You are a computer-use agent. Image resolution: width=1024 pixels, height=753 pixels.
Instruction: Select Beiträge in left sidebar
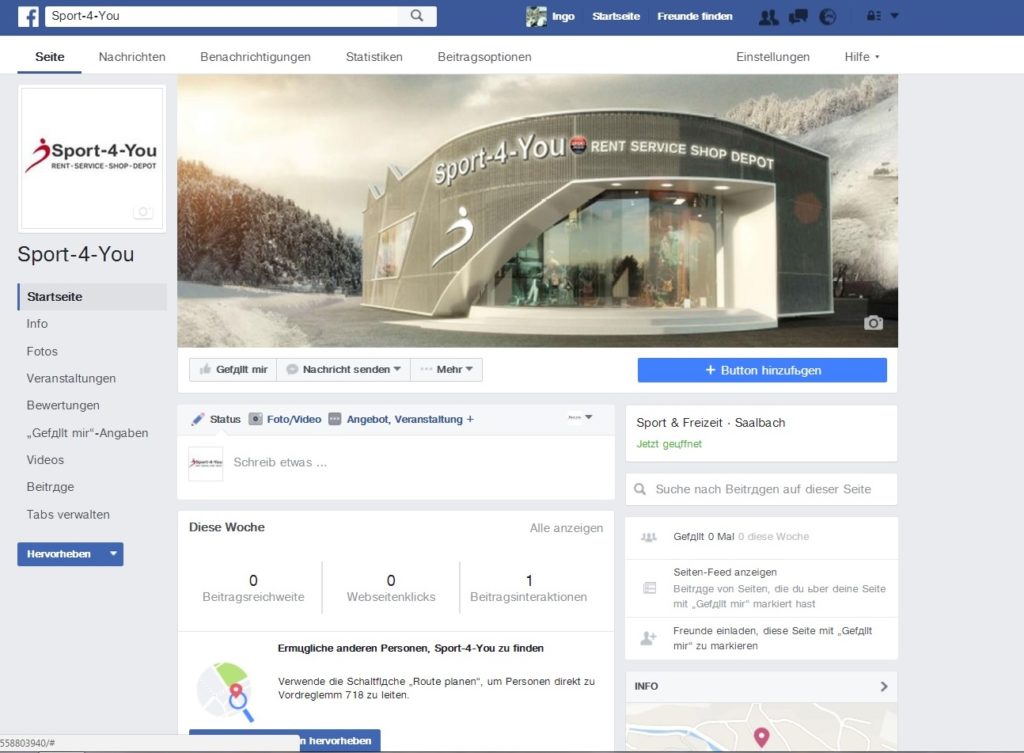(x=50, y=487)
